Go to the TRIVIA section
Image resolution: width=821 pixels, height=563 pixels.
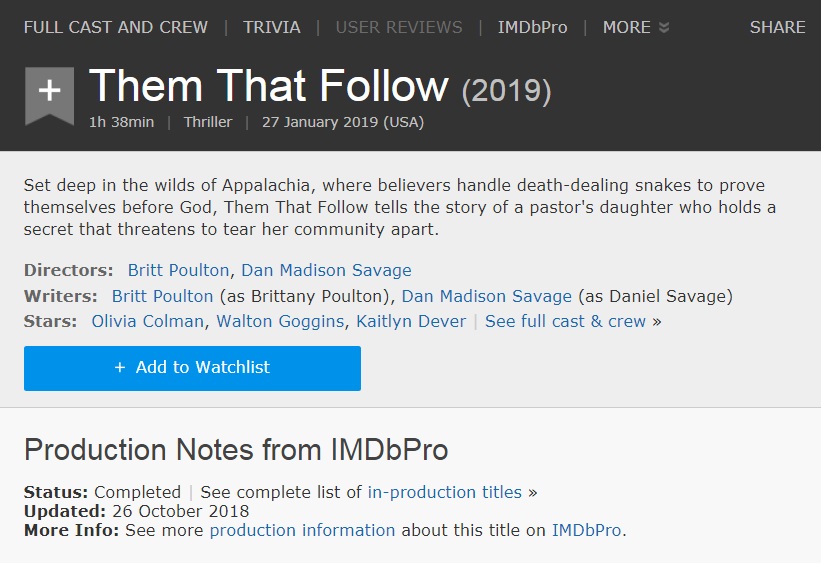[271, 27]
